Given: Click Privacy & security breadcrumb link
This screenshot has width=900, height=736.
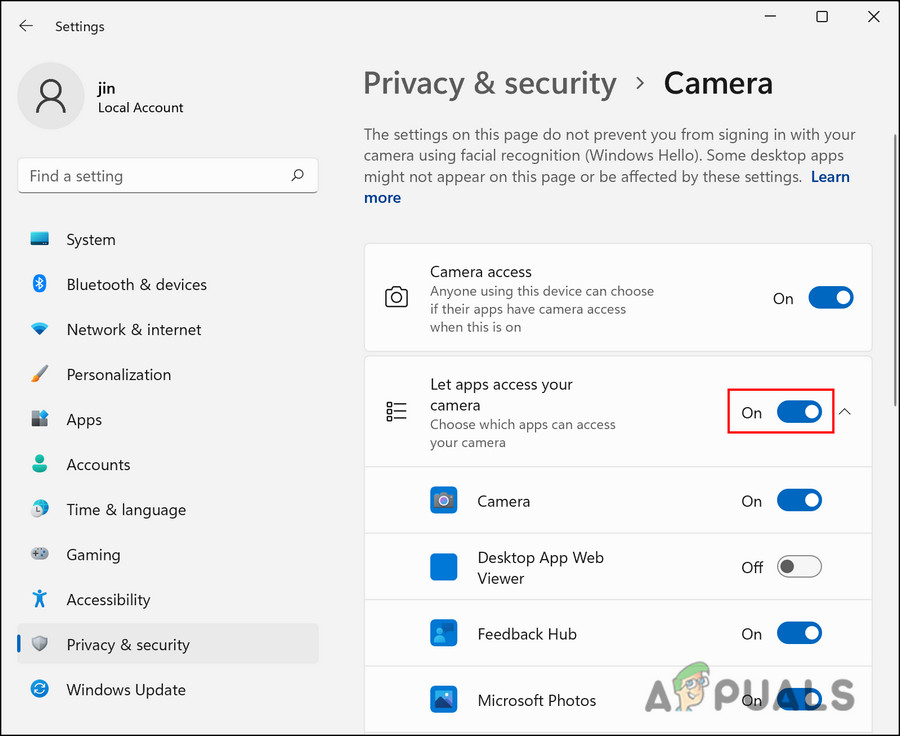Looking at the screenshot, I should (490, 83).
